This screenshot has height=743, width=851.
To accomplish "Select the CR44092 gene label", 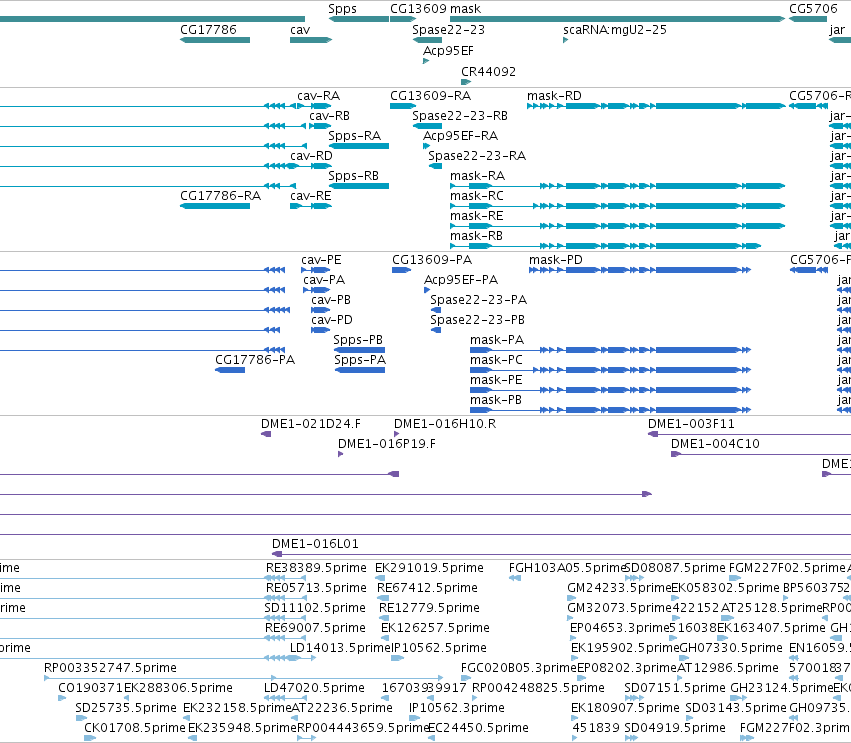I will pyautogui.click(x=488, y=72).
